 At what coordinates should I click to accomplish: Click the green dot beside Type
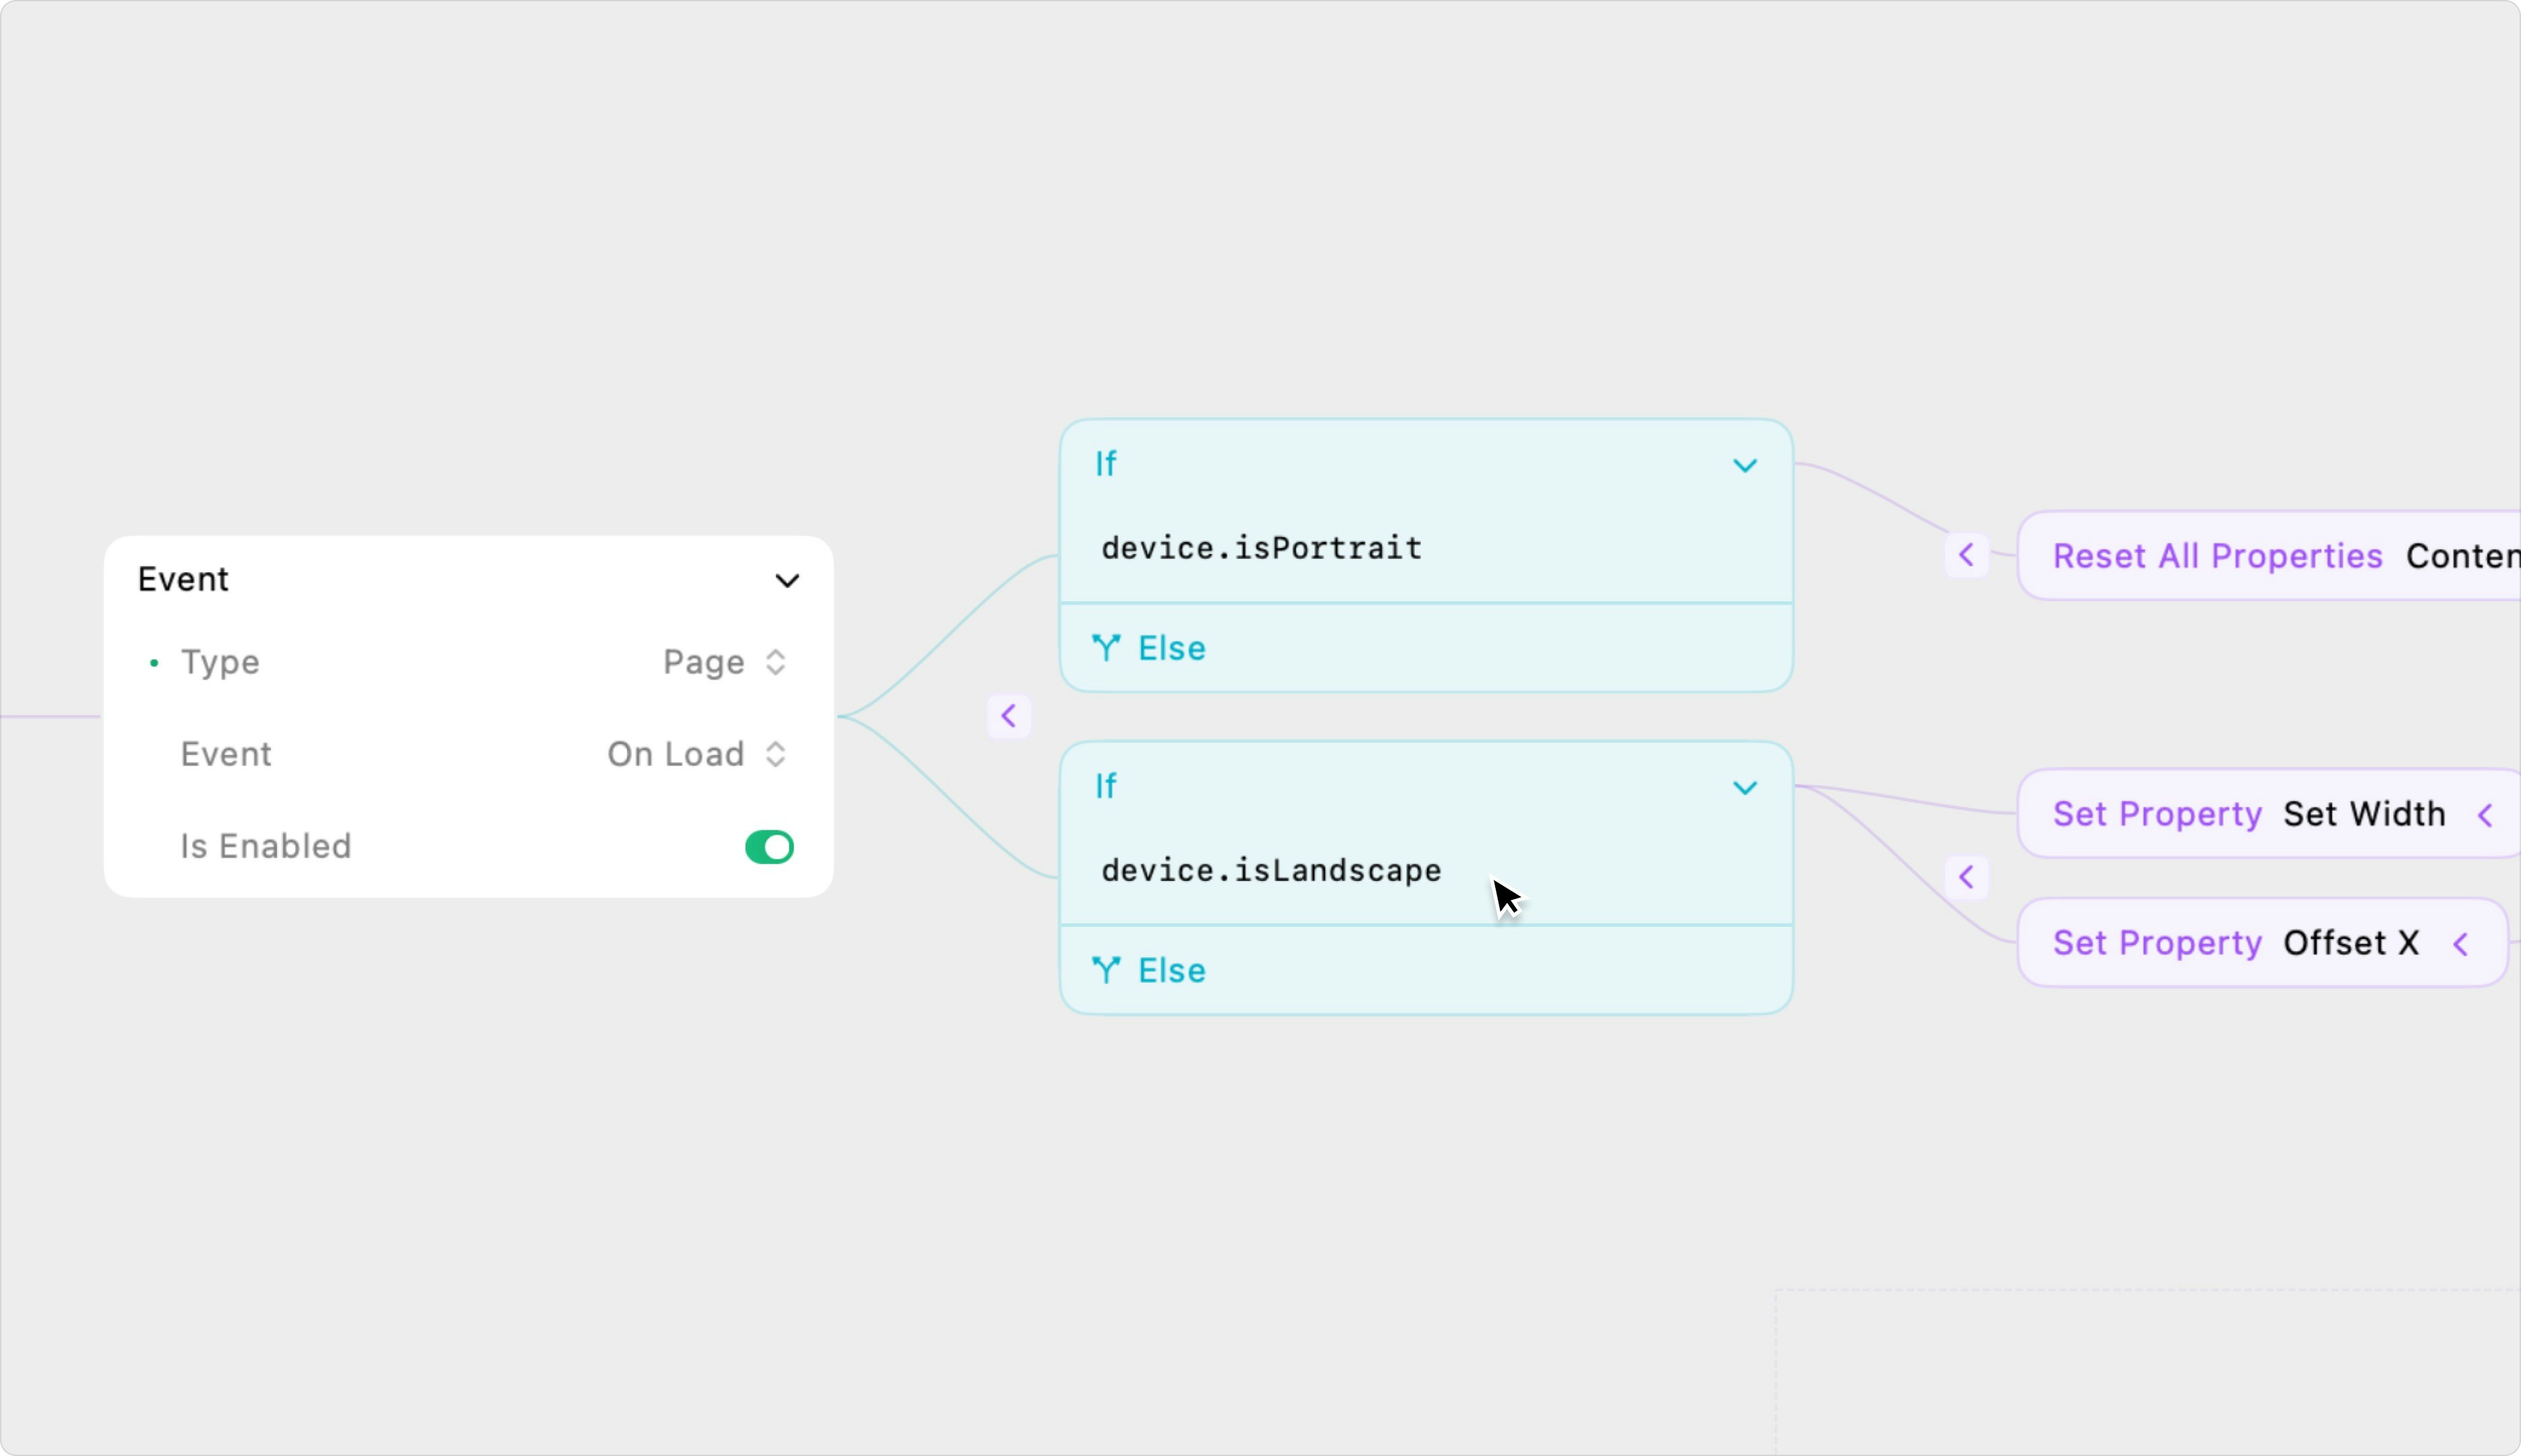(154, 663)
